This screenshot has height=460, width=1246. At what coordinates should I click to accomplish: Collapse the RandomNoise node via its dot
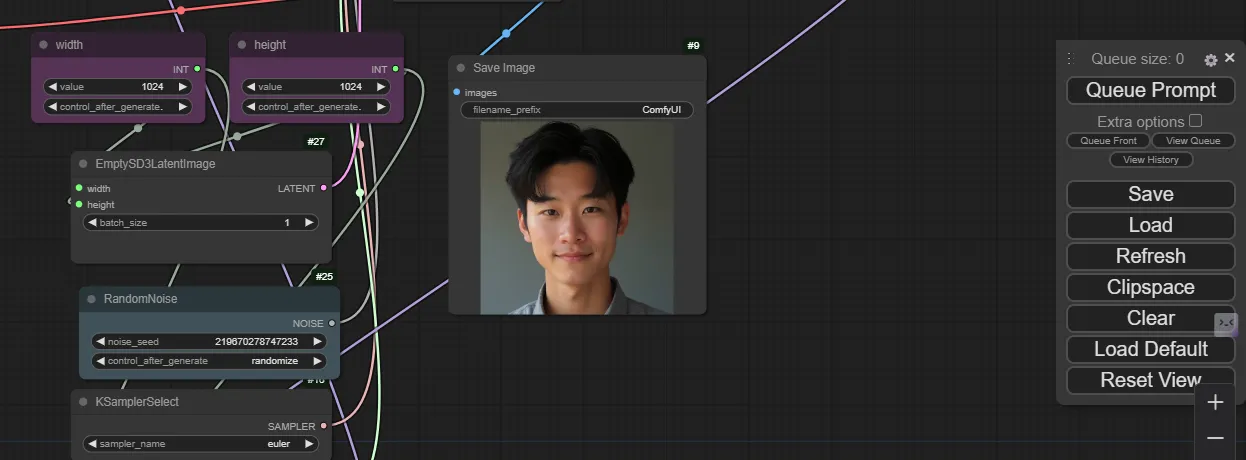click(91, 299)
